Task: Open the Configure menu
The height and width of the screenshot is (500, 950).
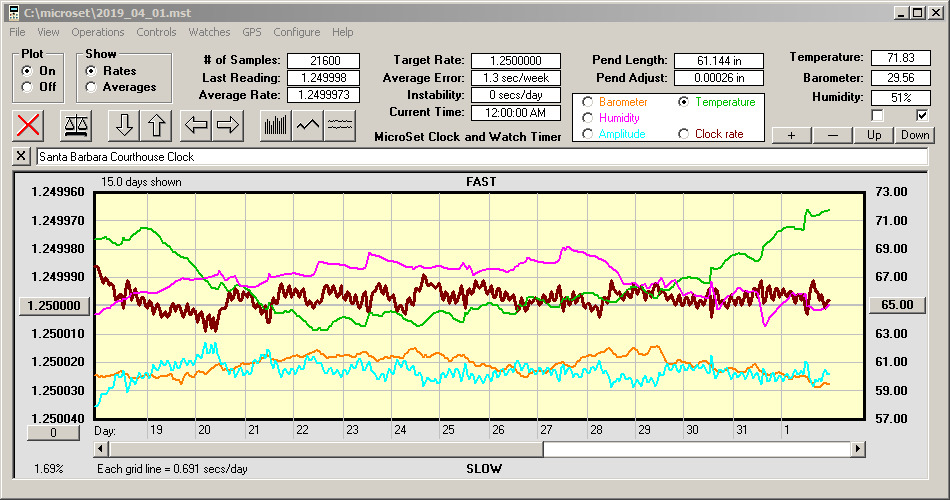Action: tap(297, 32)
